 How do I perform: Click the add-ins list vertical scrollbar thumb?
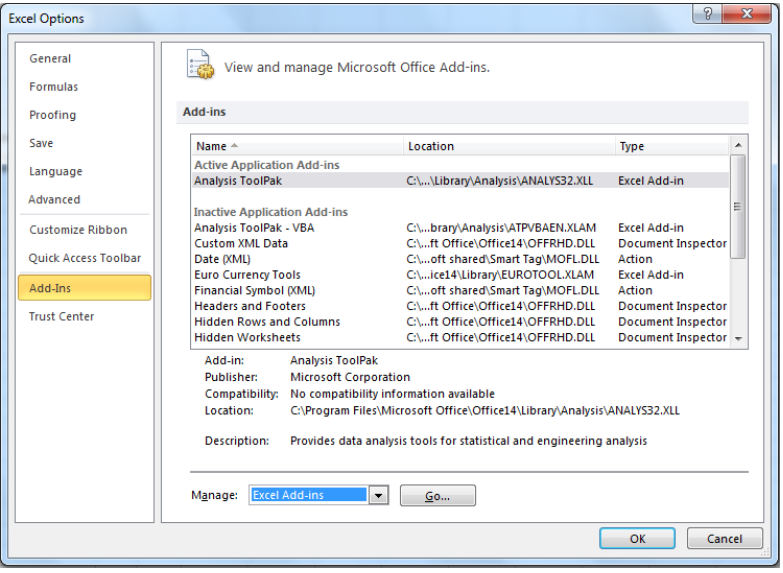tap(738, 206)
